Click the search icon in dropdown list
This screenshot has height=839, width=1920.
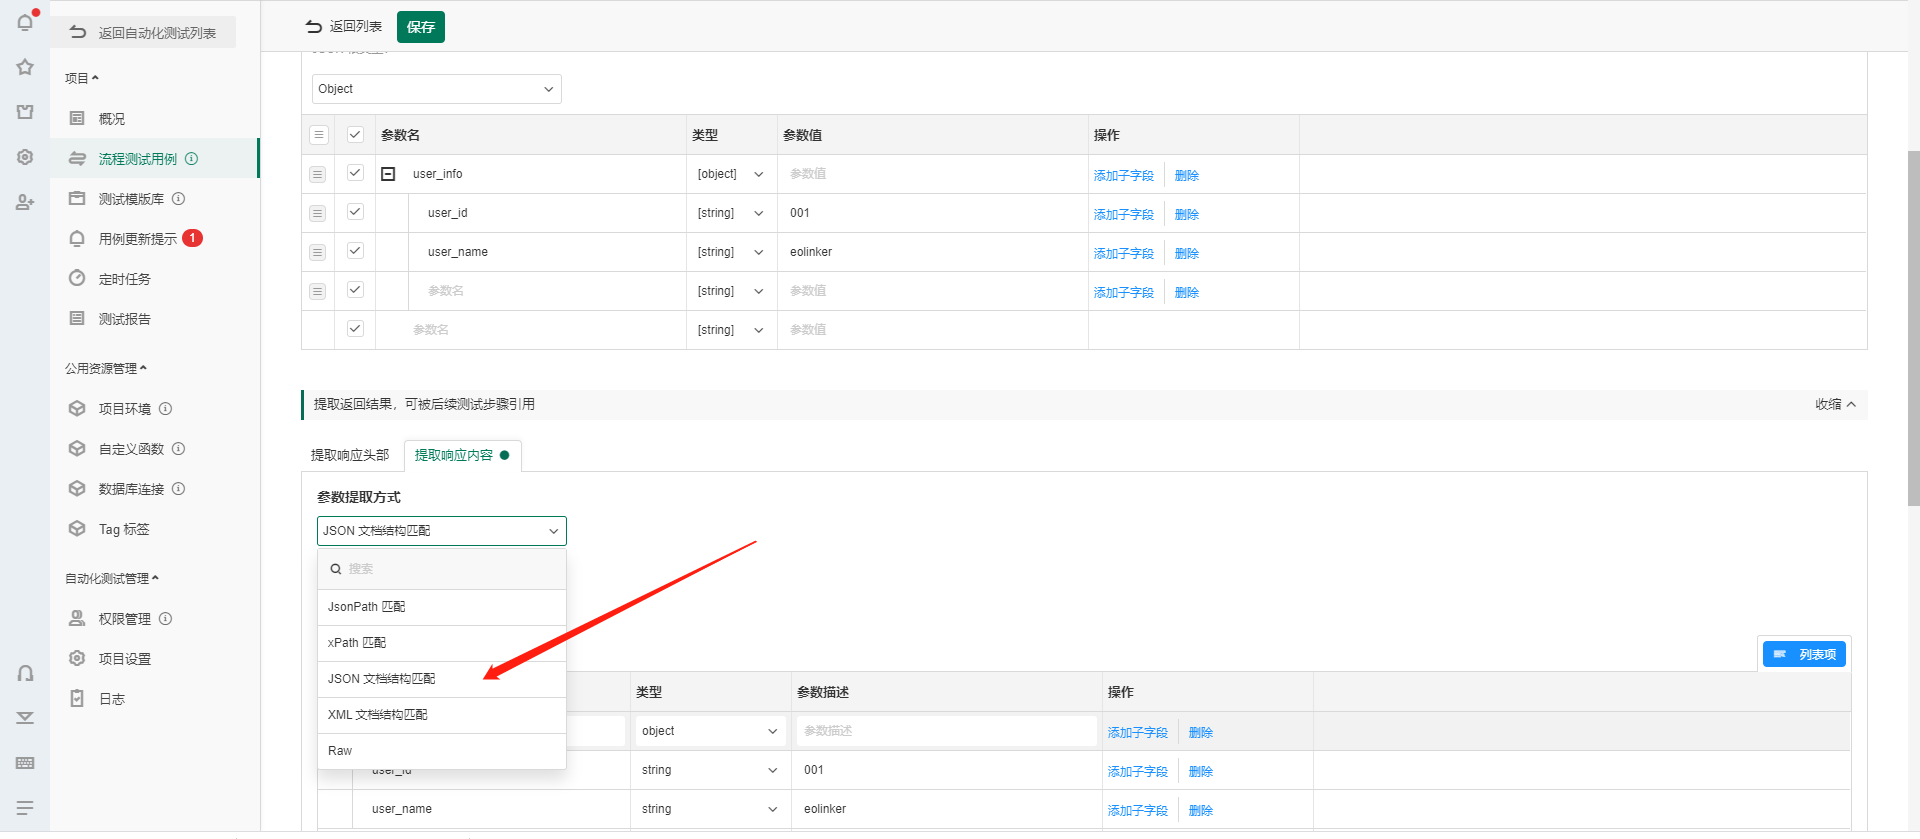pyautogui.click(x=336, y=569)
